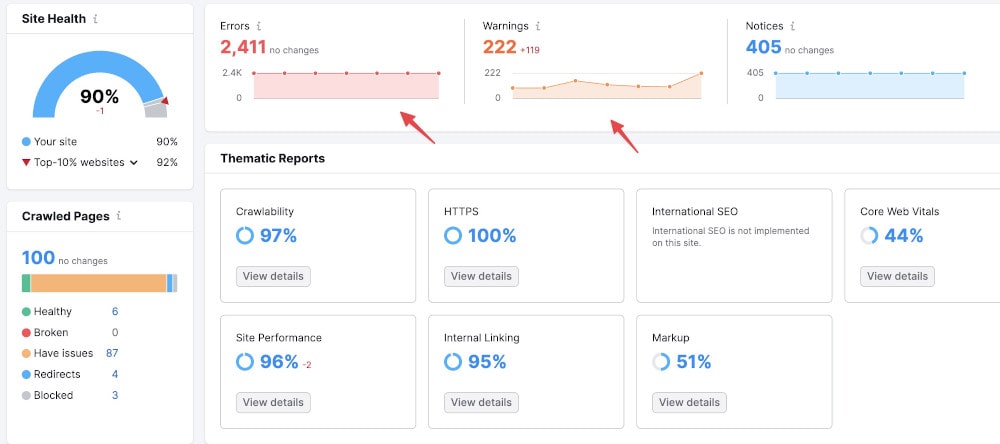Click the Core Web Vitals 44% score
This screenshot has height=444, width=1000.
[904, 236]
